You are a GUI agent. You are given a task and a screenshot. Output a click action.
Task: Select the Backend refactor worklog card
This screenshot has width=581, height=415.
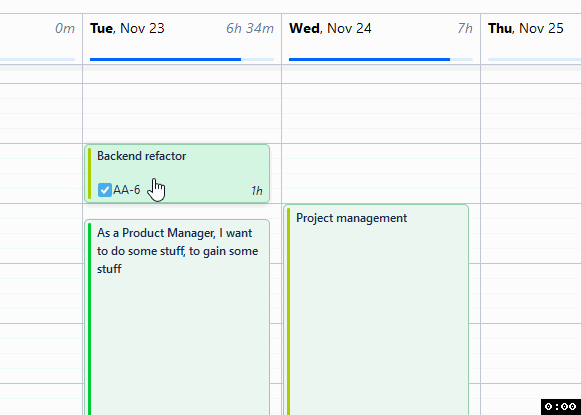(177, 173)
